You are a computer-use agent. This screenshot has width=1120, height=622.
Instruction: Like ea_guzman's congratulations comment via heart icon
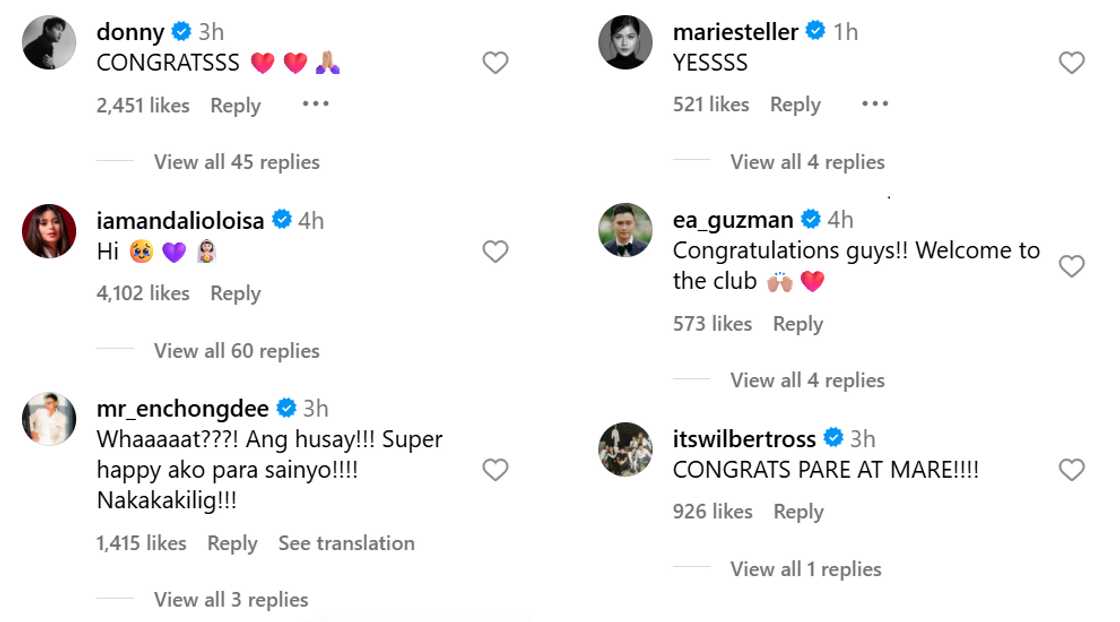(x=1071, y=266)
